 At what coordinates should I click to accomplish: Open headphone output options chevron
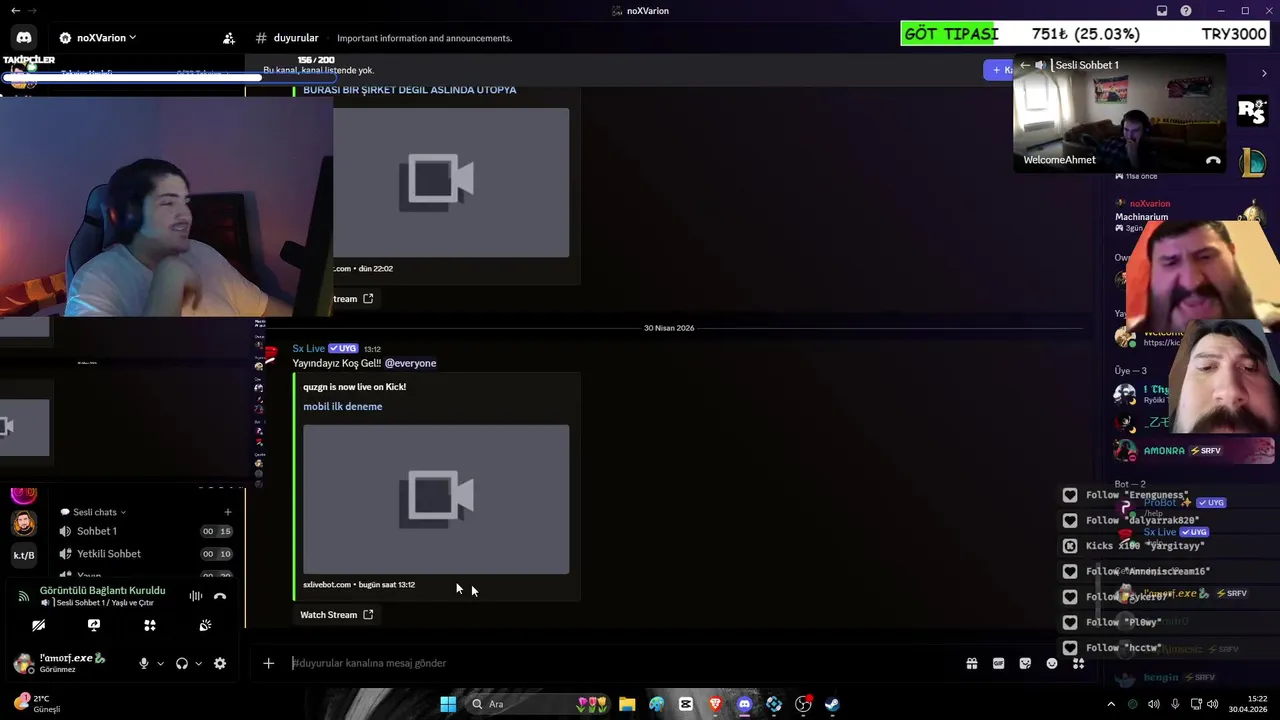198,663
